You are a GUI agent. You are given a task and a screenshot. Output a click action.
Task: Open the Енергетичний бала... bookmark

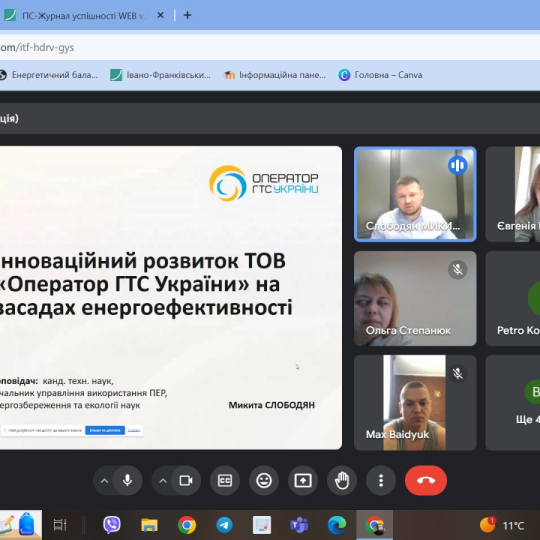pyautogui.click(x=49, y=75)
